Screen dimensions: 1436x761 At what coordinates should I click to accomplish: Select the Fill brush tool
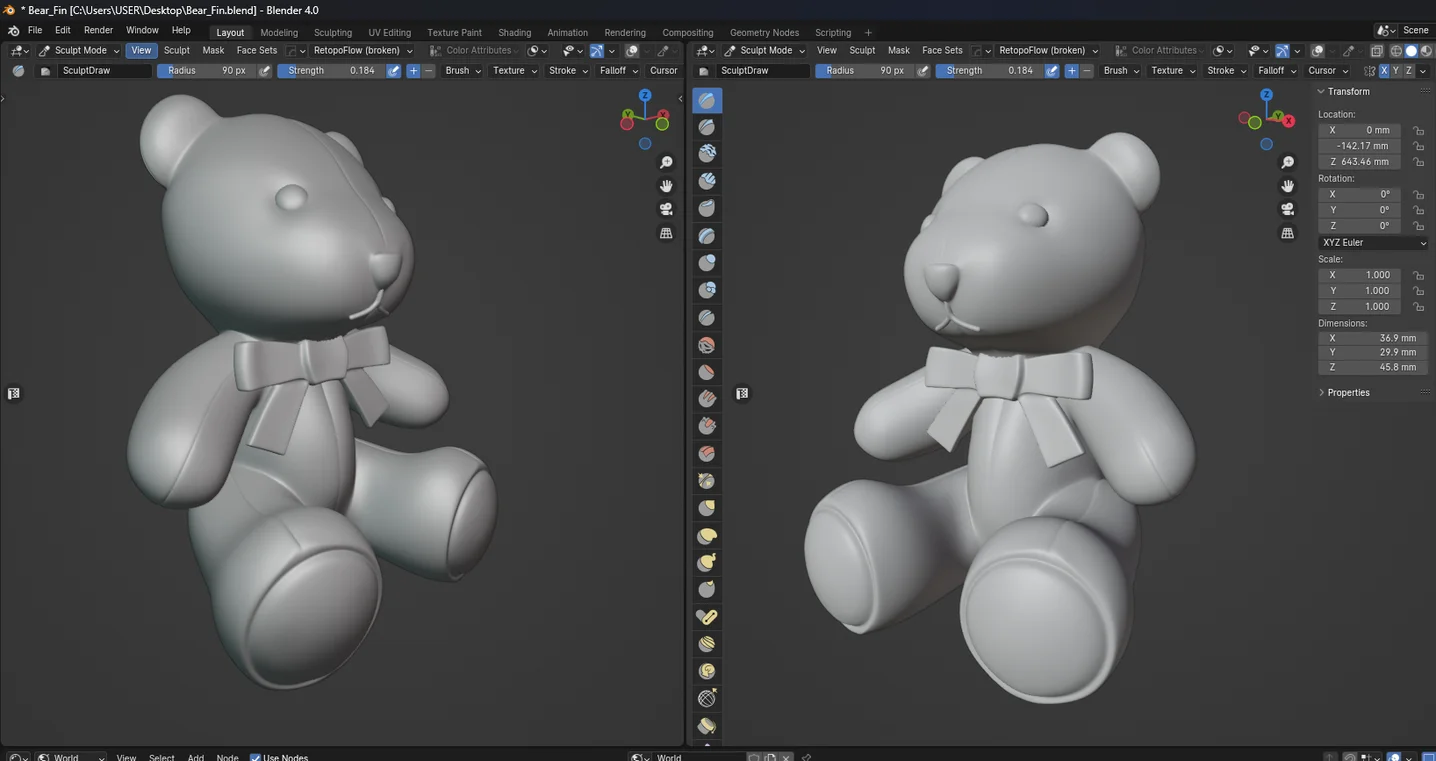[707, 399]
